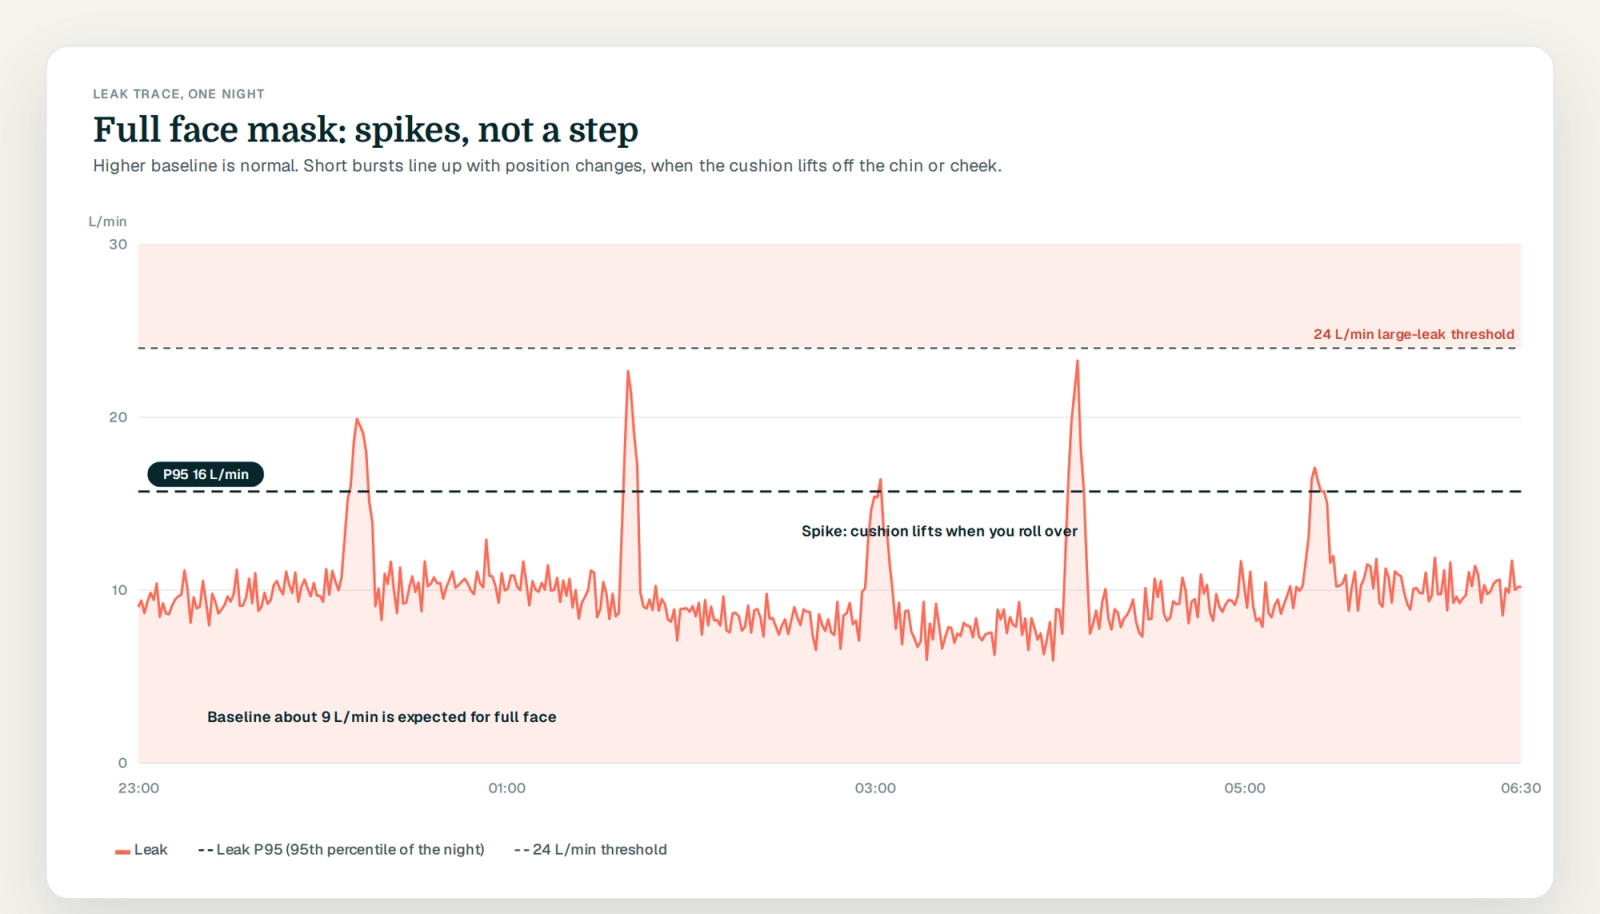Click the 'LEAK TRACE, ONE NIGHT' caption
This screenshot has height=914, width=1600.
(179, 94)
